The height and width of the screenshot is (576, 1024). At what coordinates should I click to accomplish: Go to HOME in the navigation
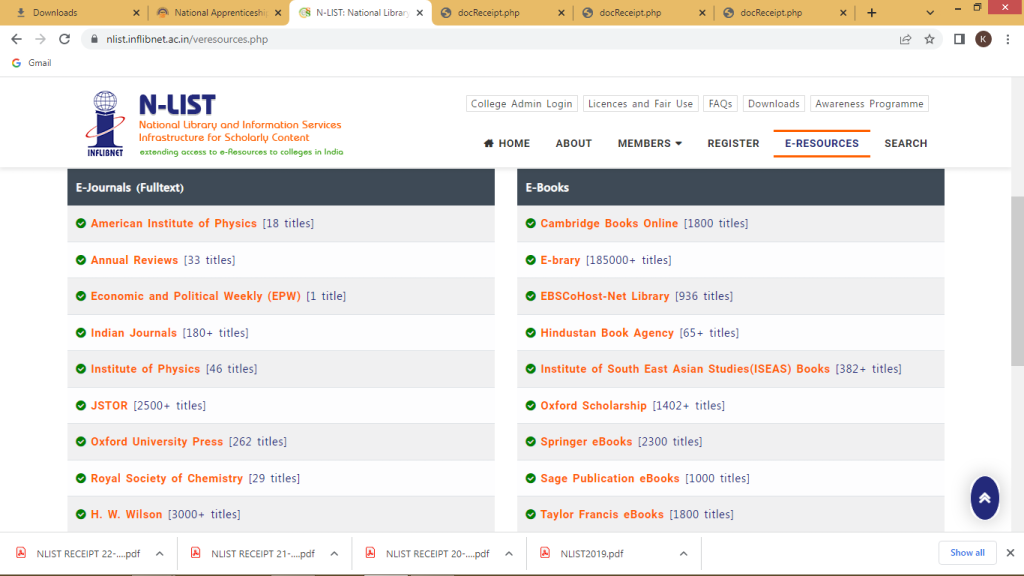click(507, 143)
